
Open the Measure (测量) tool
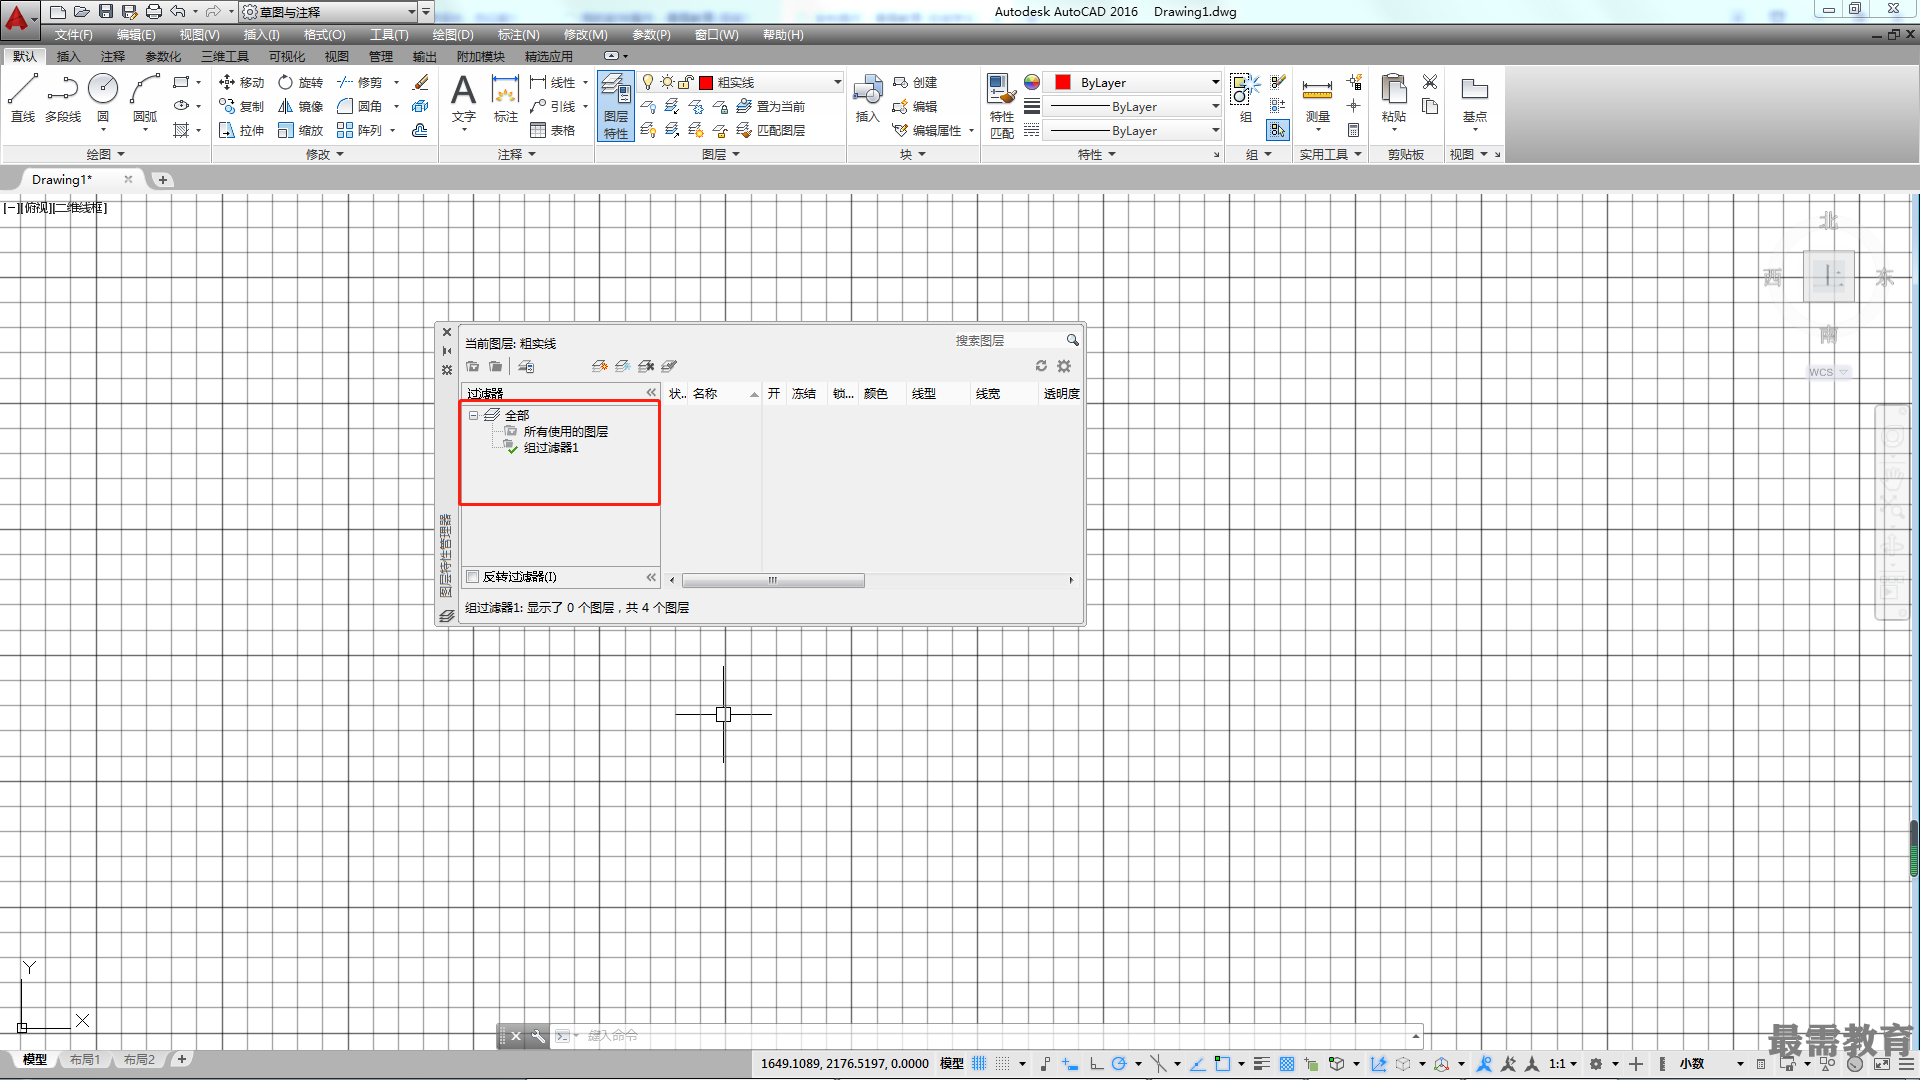tap(1317, 100)
